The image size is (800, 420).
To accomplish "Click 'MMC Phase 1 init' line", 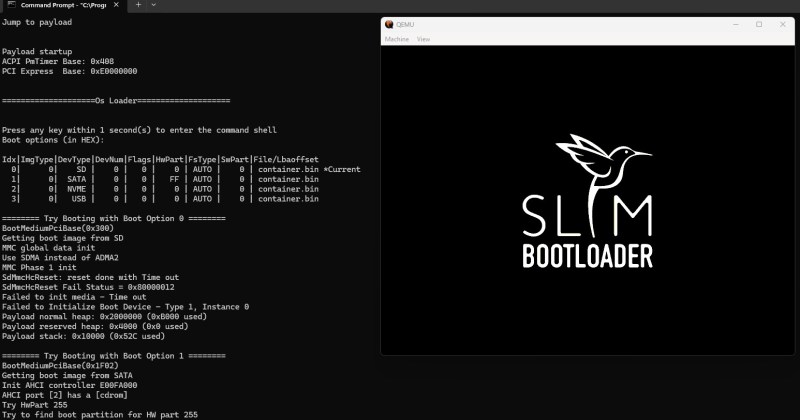I will click(x=39, y=267).
